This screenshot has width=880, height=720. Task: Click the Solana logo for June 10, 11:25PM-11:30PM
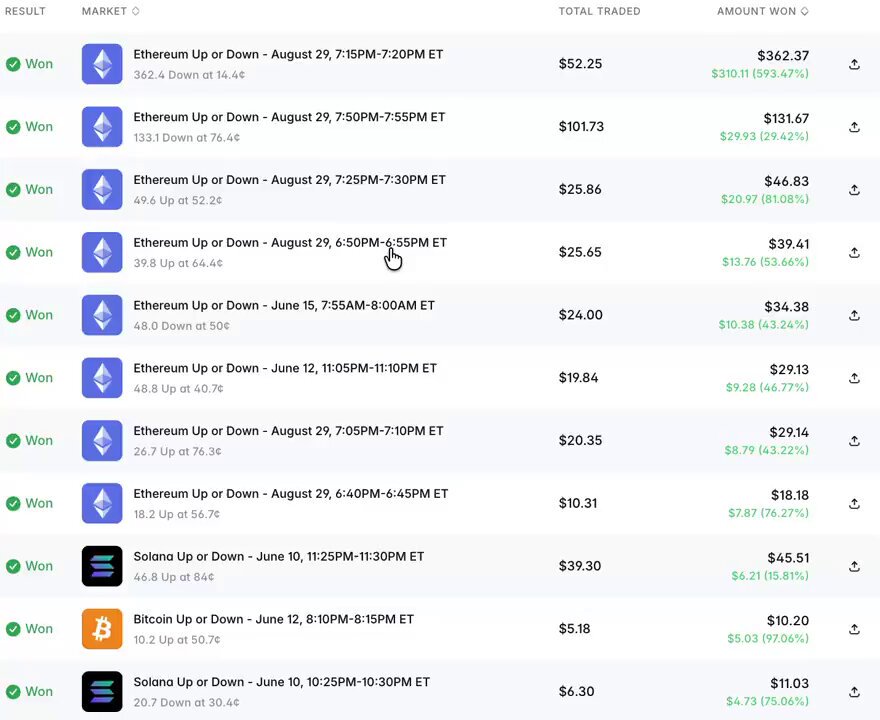pos(102,566)
